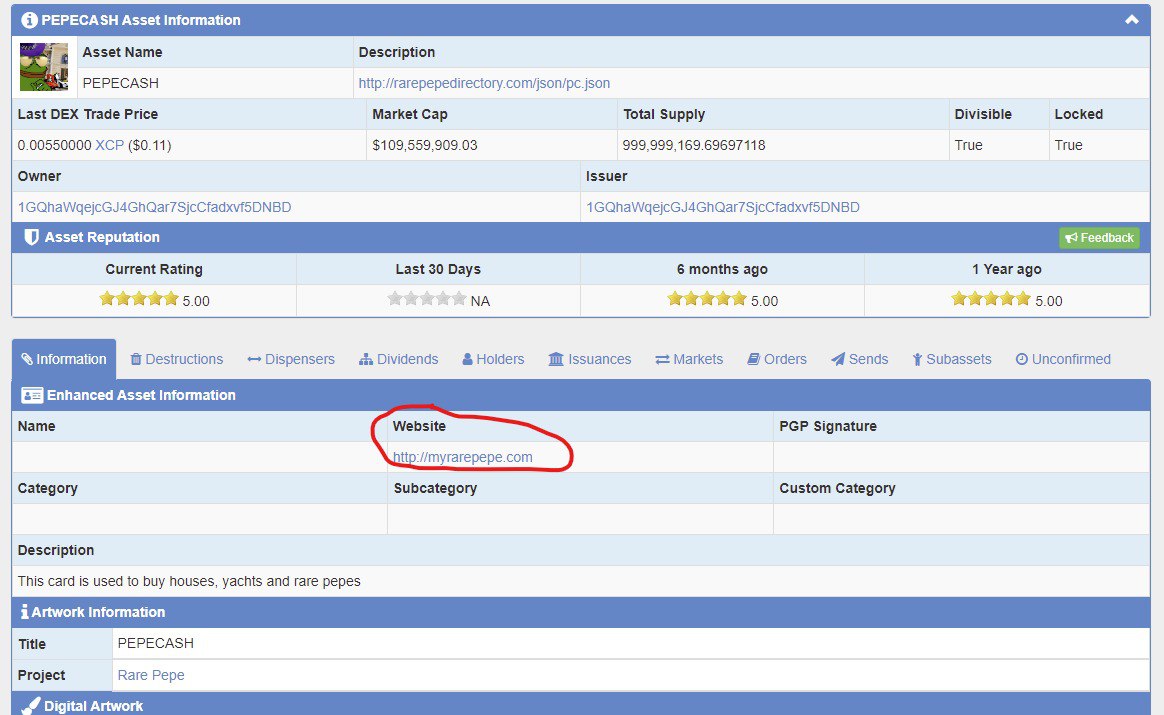The image size is (1164, 715).
Task: Switch to the Orders tab
Action: pos(776,359)
